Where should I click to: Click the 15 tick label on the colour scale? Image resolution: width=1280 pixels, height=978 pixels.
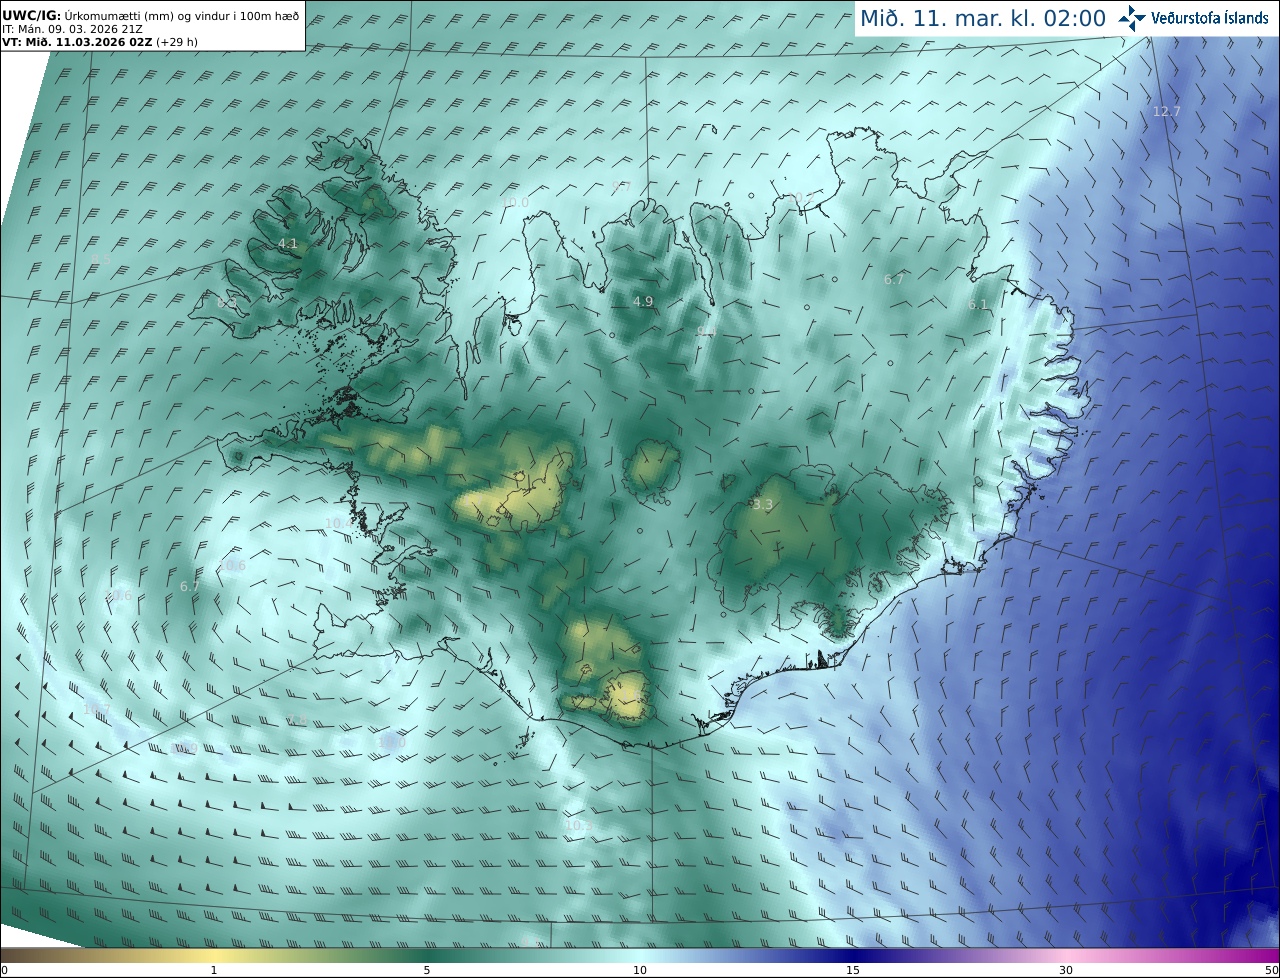853,971
